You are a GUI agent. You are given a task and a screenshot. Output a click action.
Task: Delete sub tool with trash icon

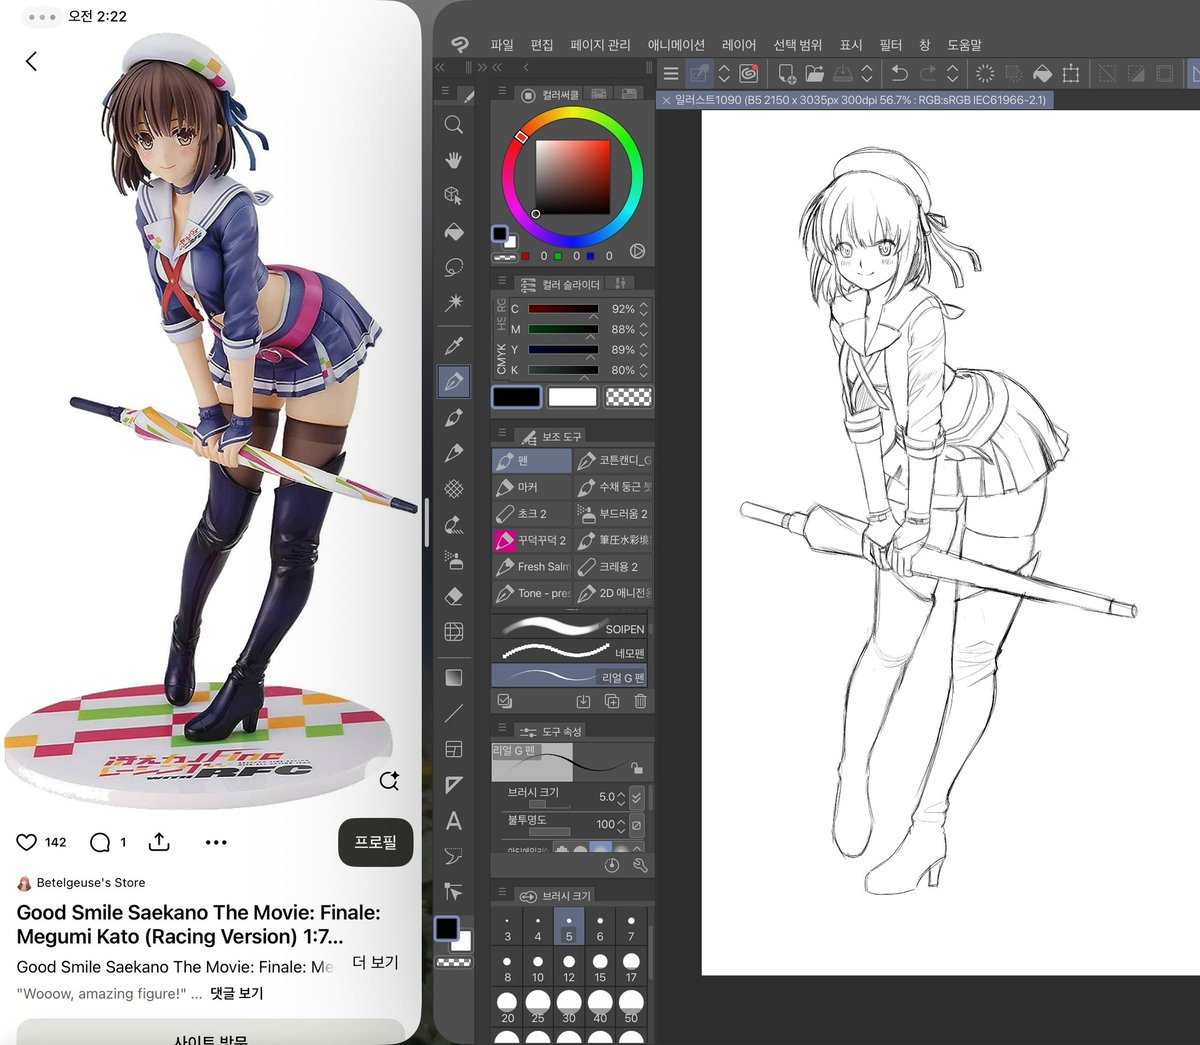tap(640, 701)
